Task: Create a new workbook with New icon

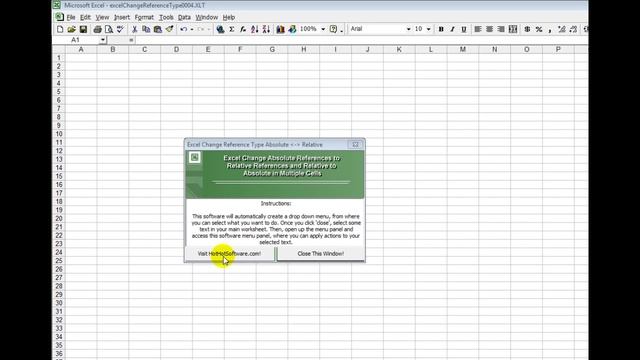Action: pos(60,29)
